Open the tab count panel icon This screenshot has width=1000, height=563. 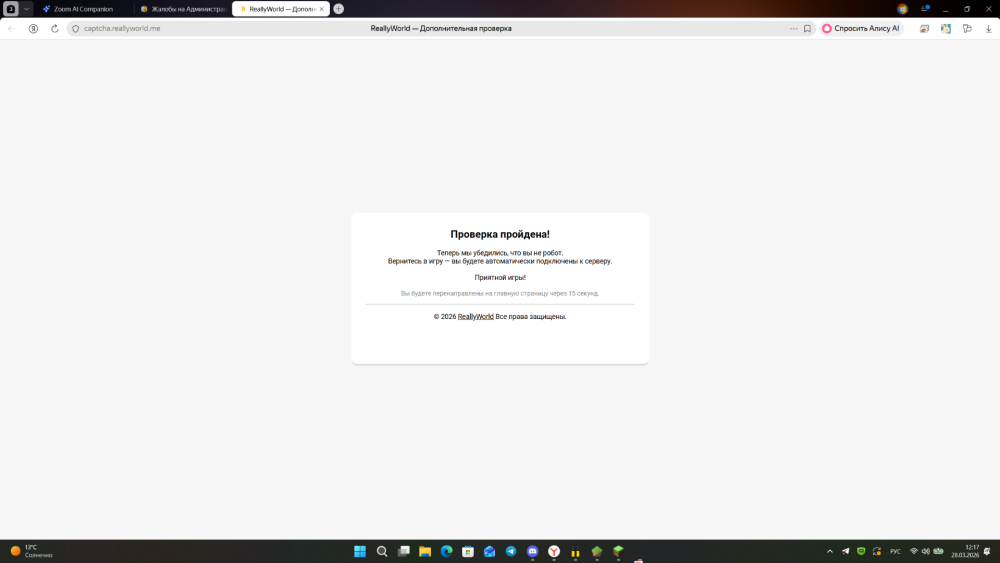point(11,9)
